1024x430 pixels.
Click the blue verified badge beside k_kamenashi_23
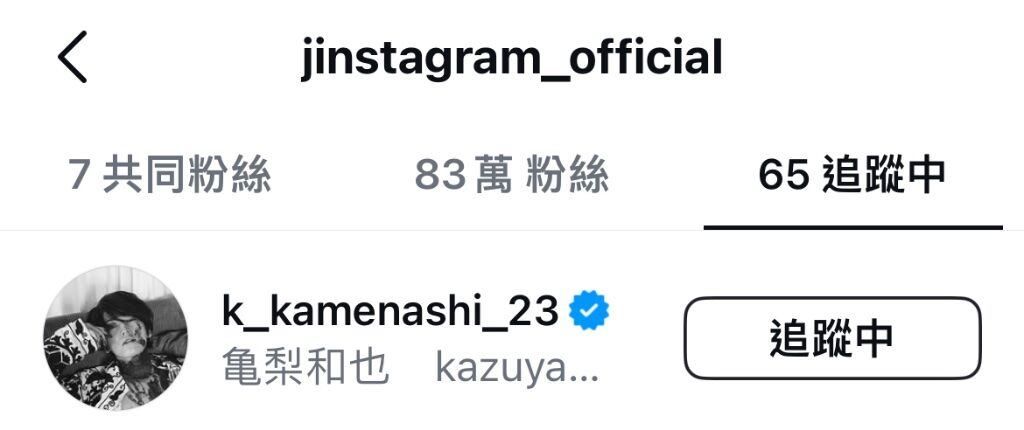click(x=589, y=311)
